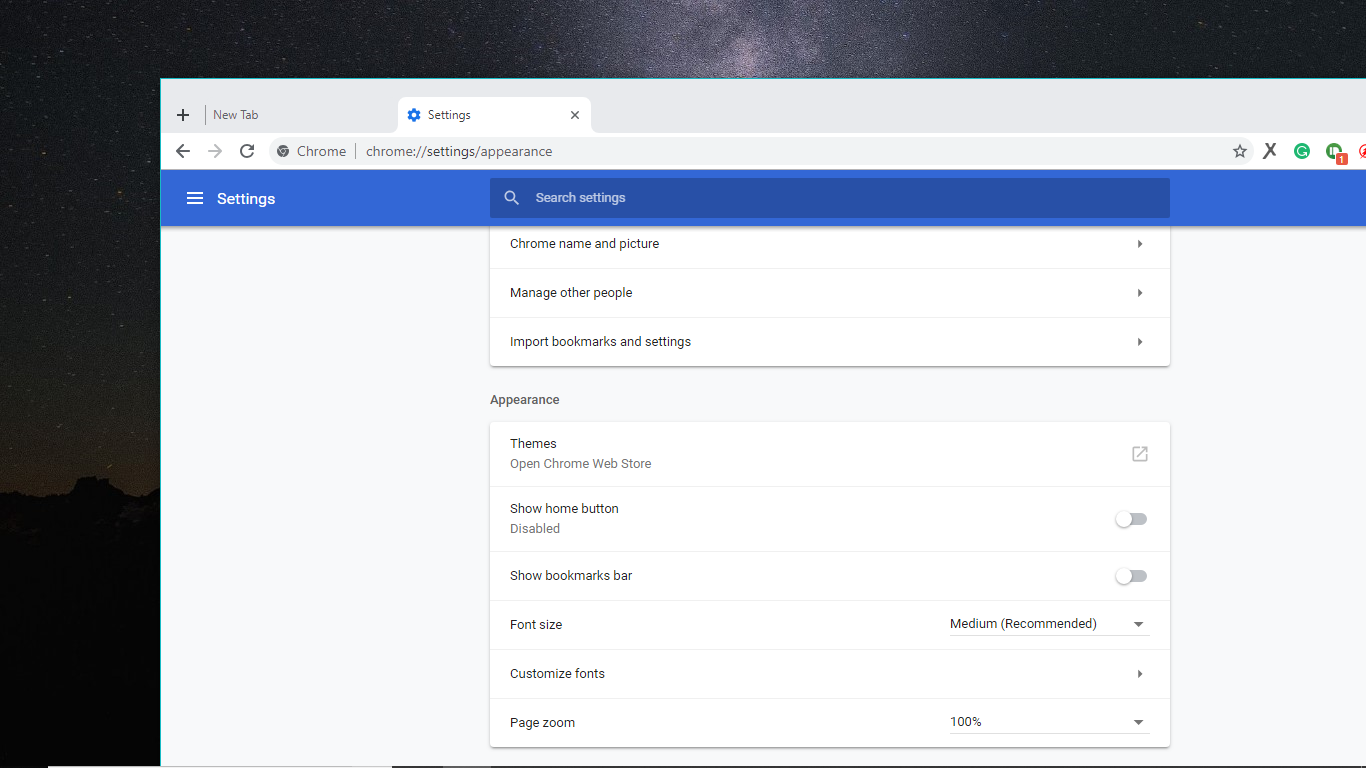Click the Disabled status under home button
Viewport: 1366px width, 768px height.
tap(535, 529)
